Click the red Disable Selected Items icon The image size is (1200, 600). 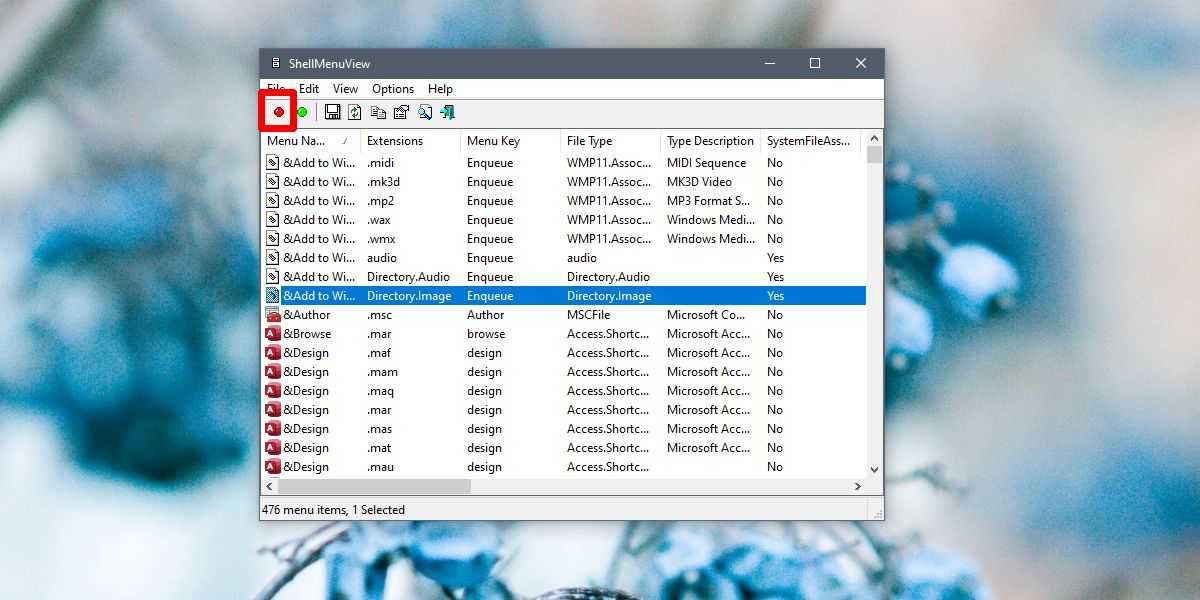[278, 112]
